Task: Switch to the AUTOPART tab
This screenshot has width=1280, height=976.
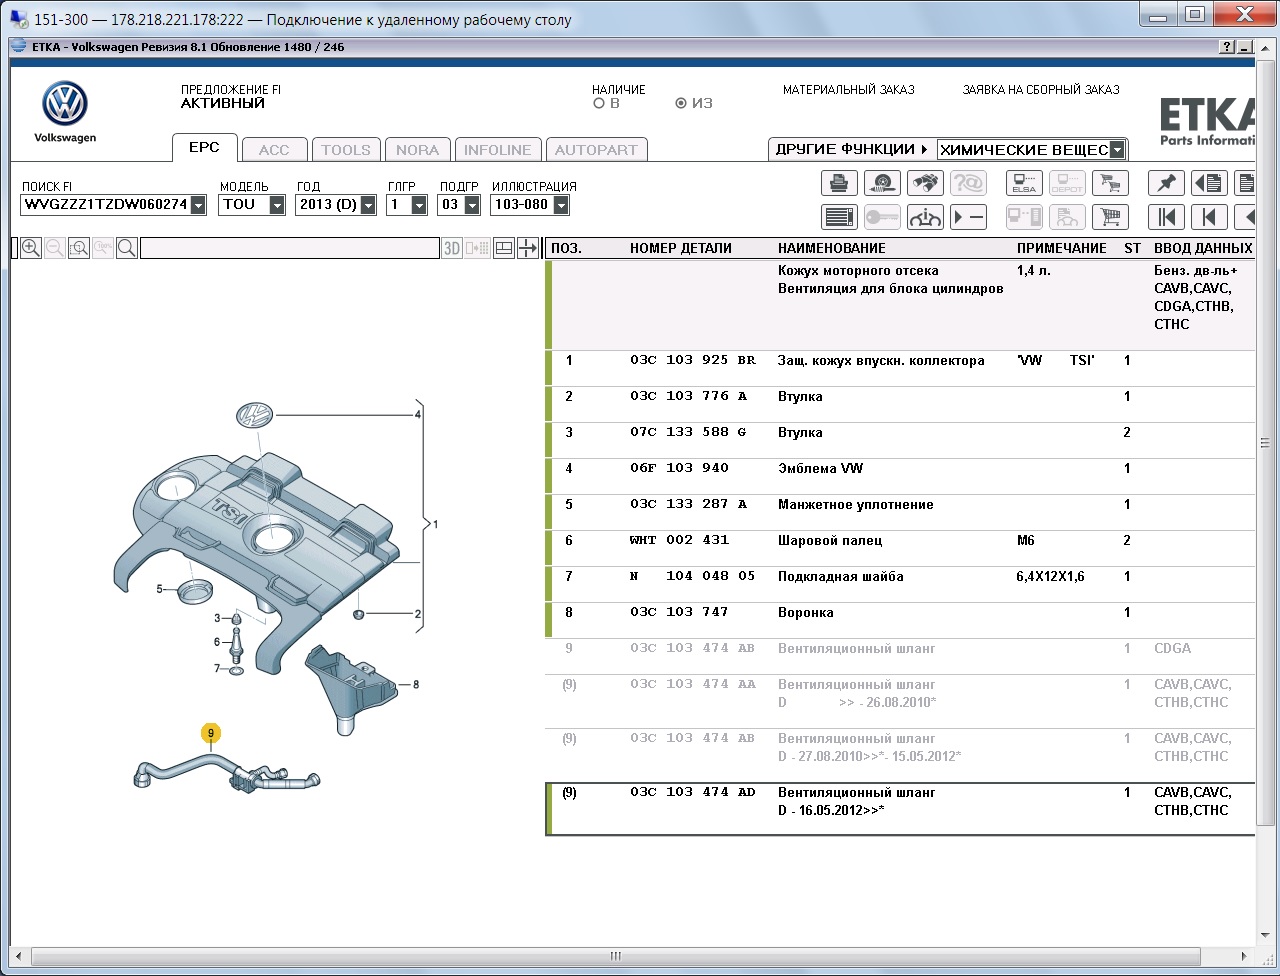Action: coord(596,150)
